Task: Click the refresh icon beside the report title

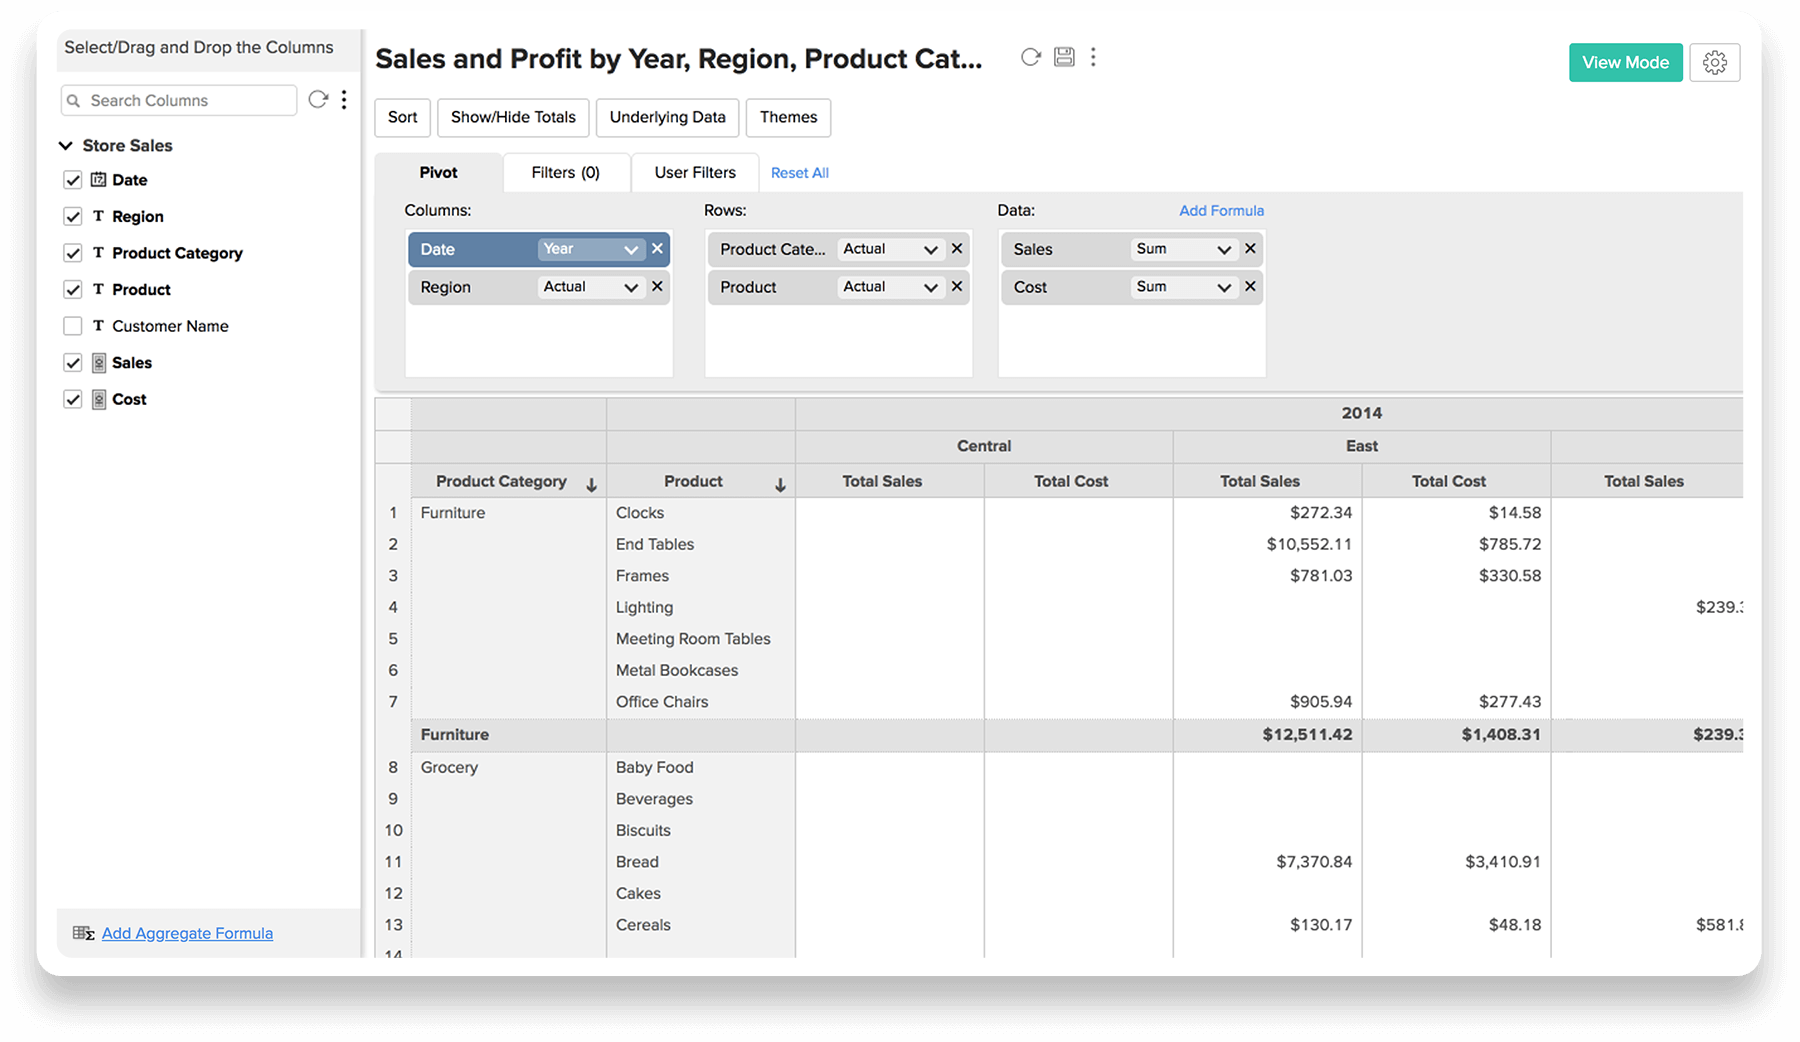Action: click(x=1030, y=57)
